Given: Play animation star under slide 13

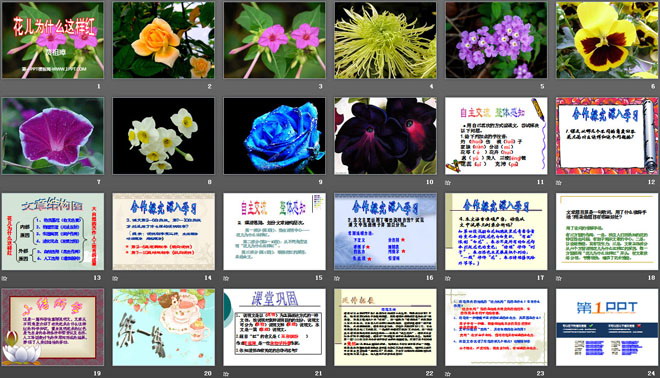Looking at the screenshot, I should point(4,278).
